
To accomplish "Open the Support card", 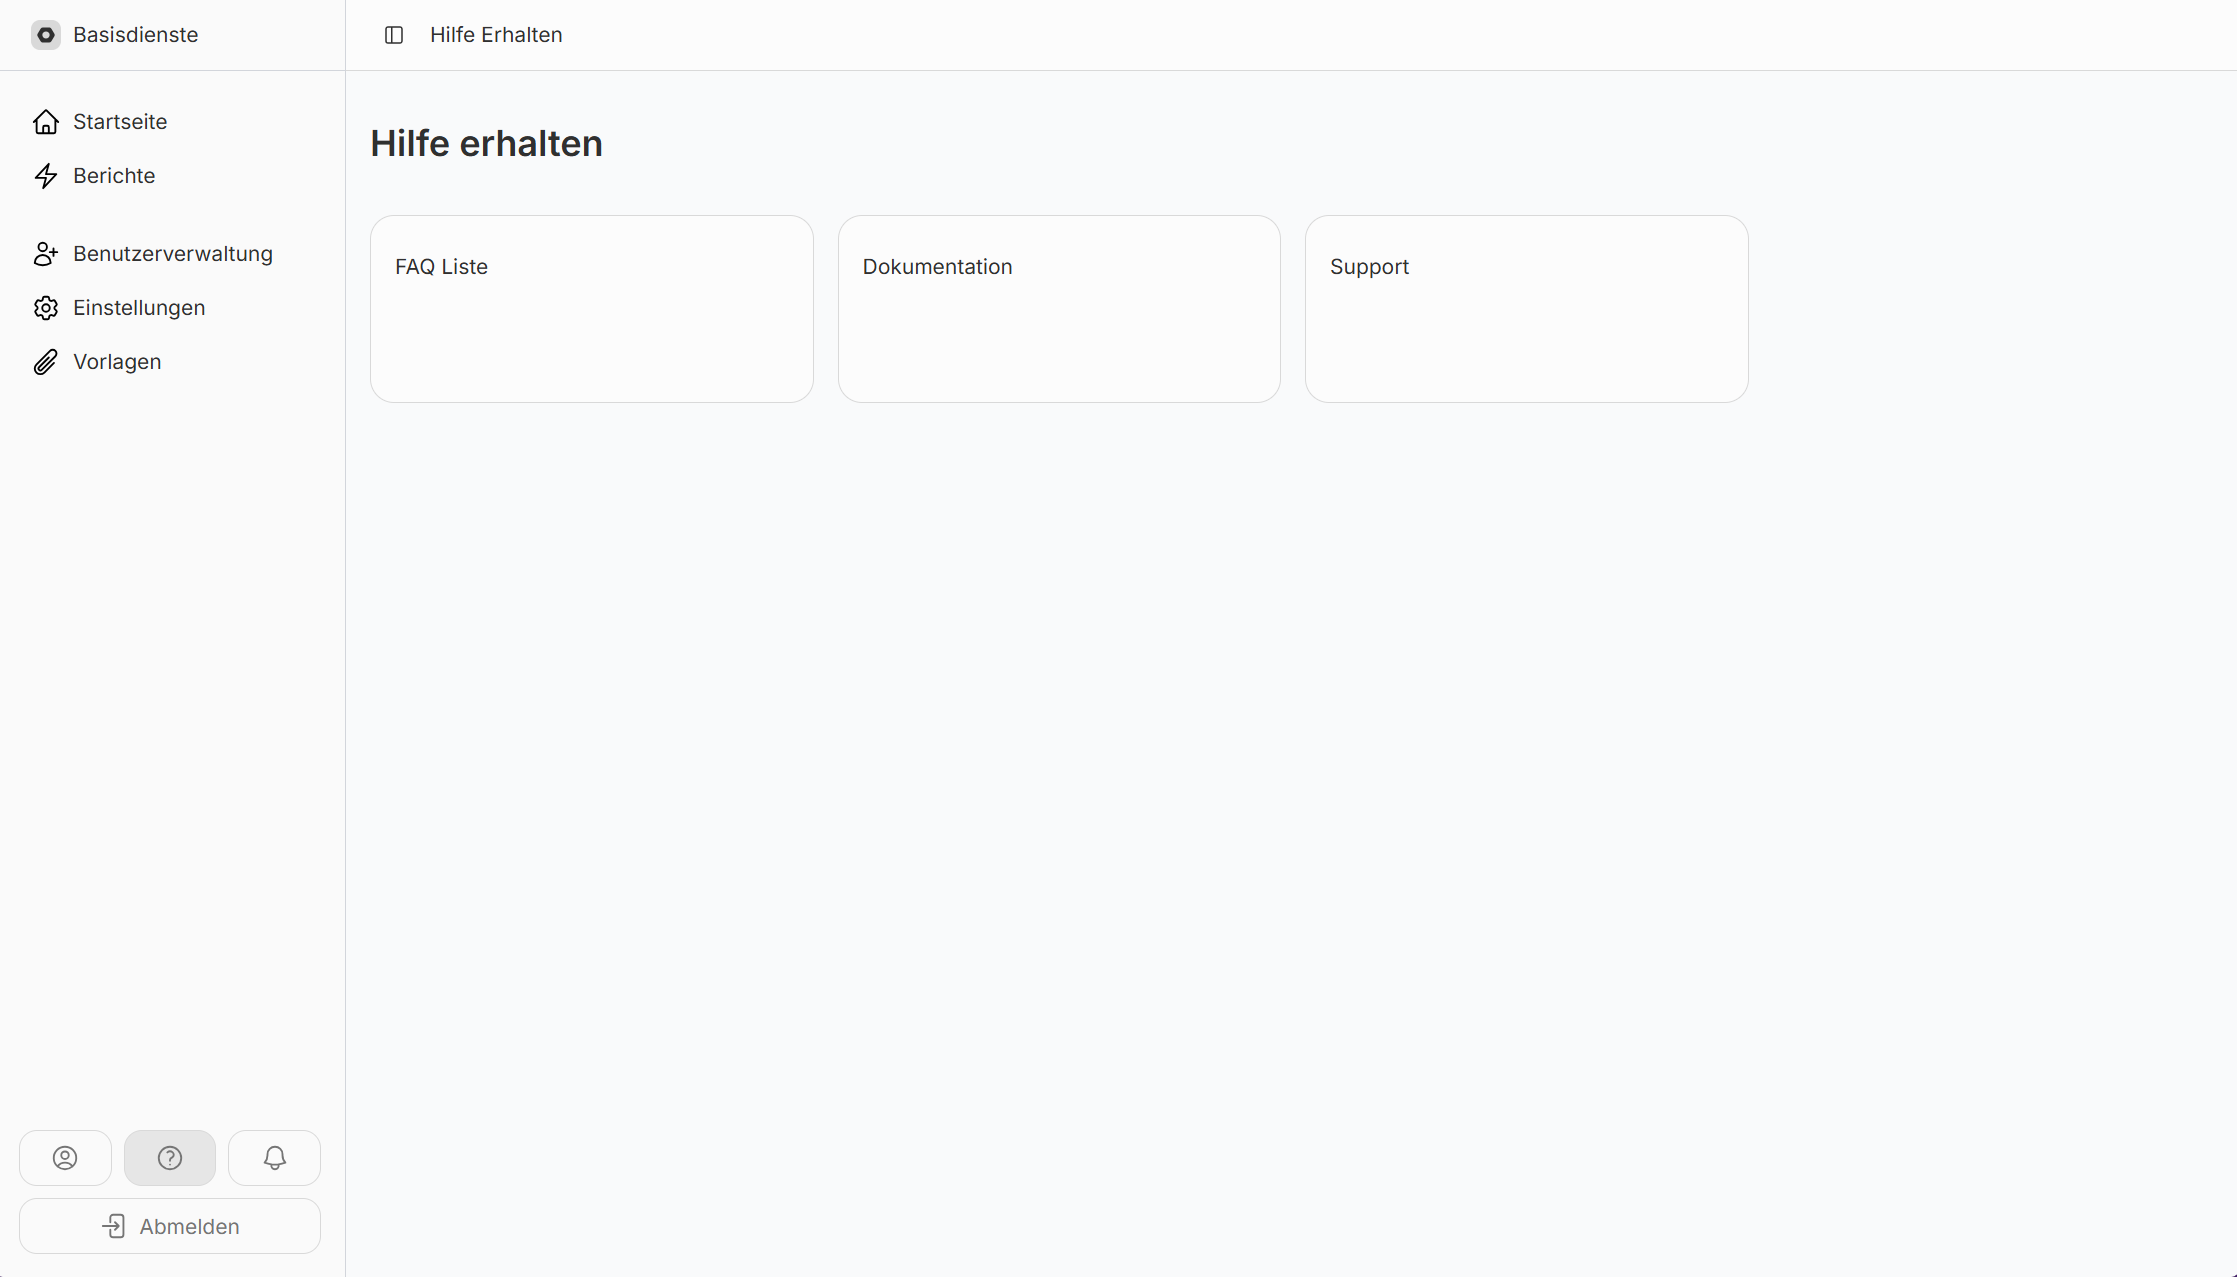I will tap(1526, 309).
